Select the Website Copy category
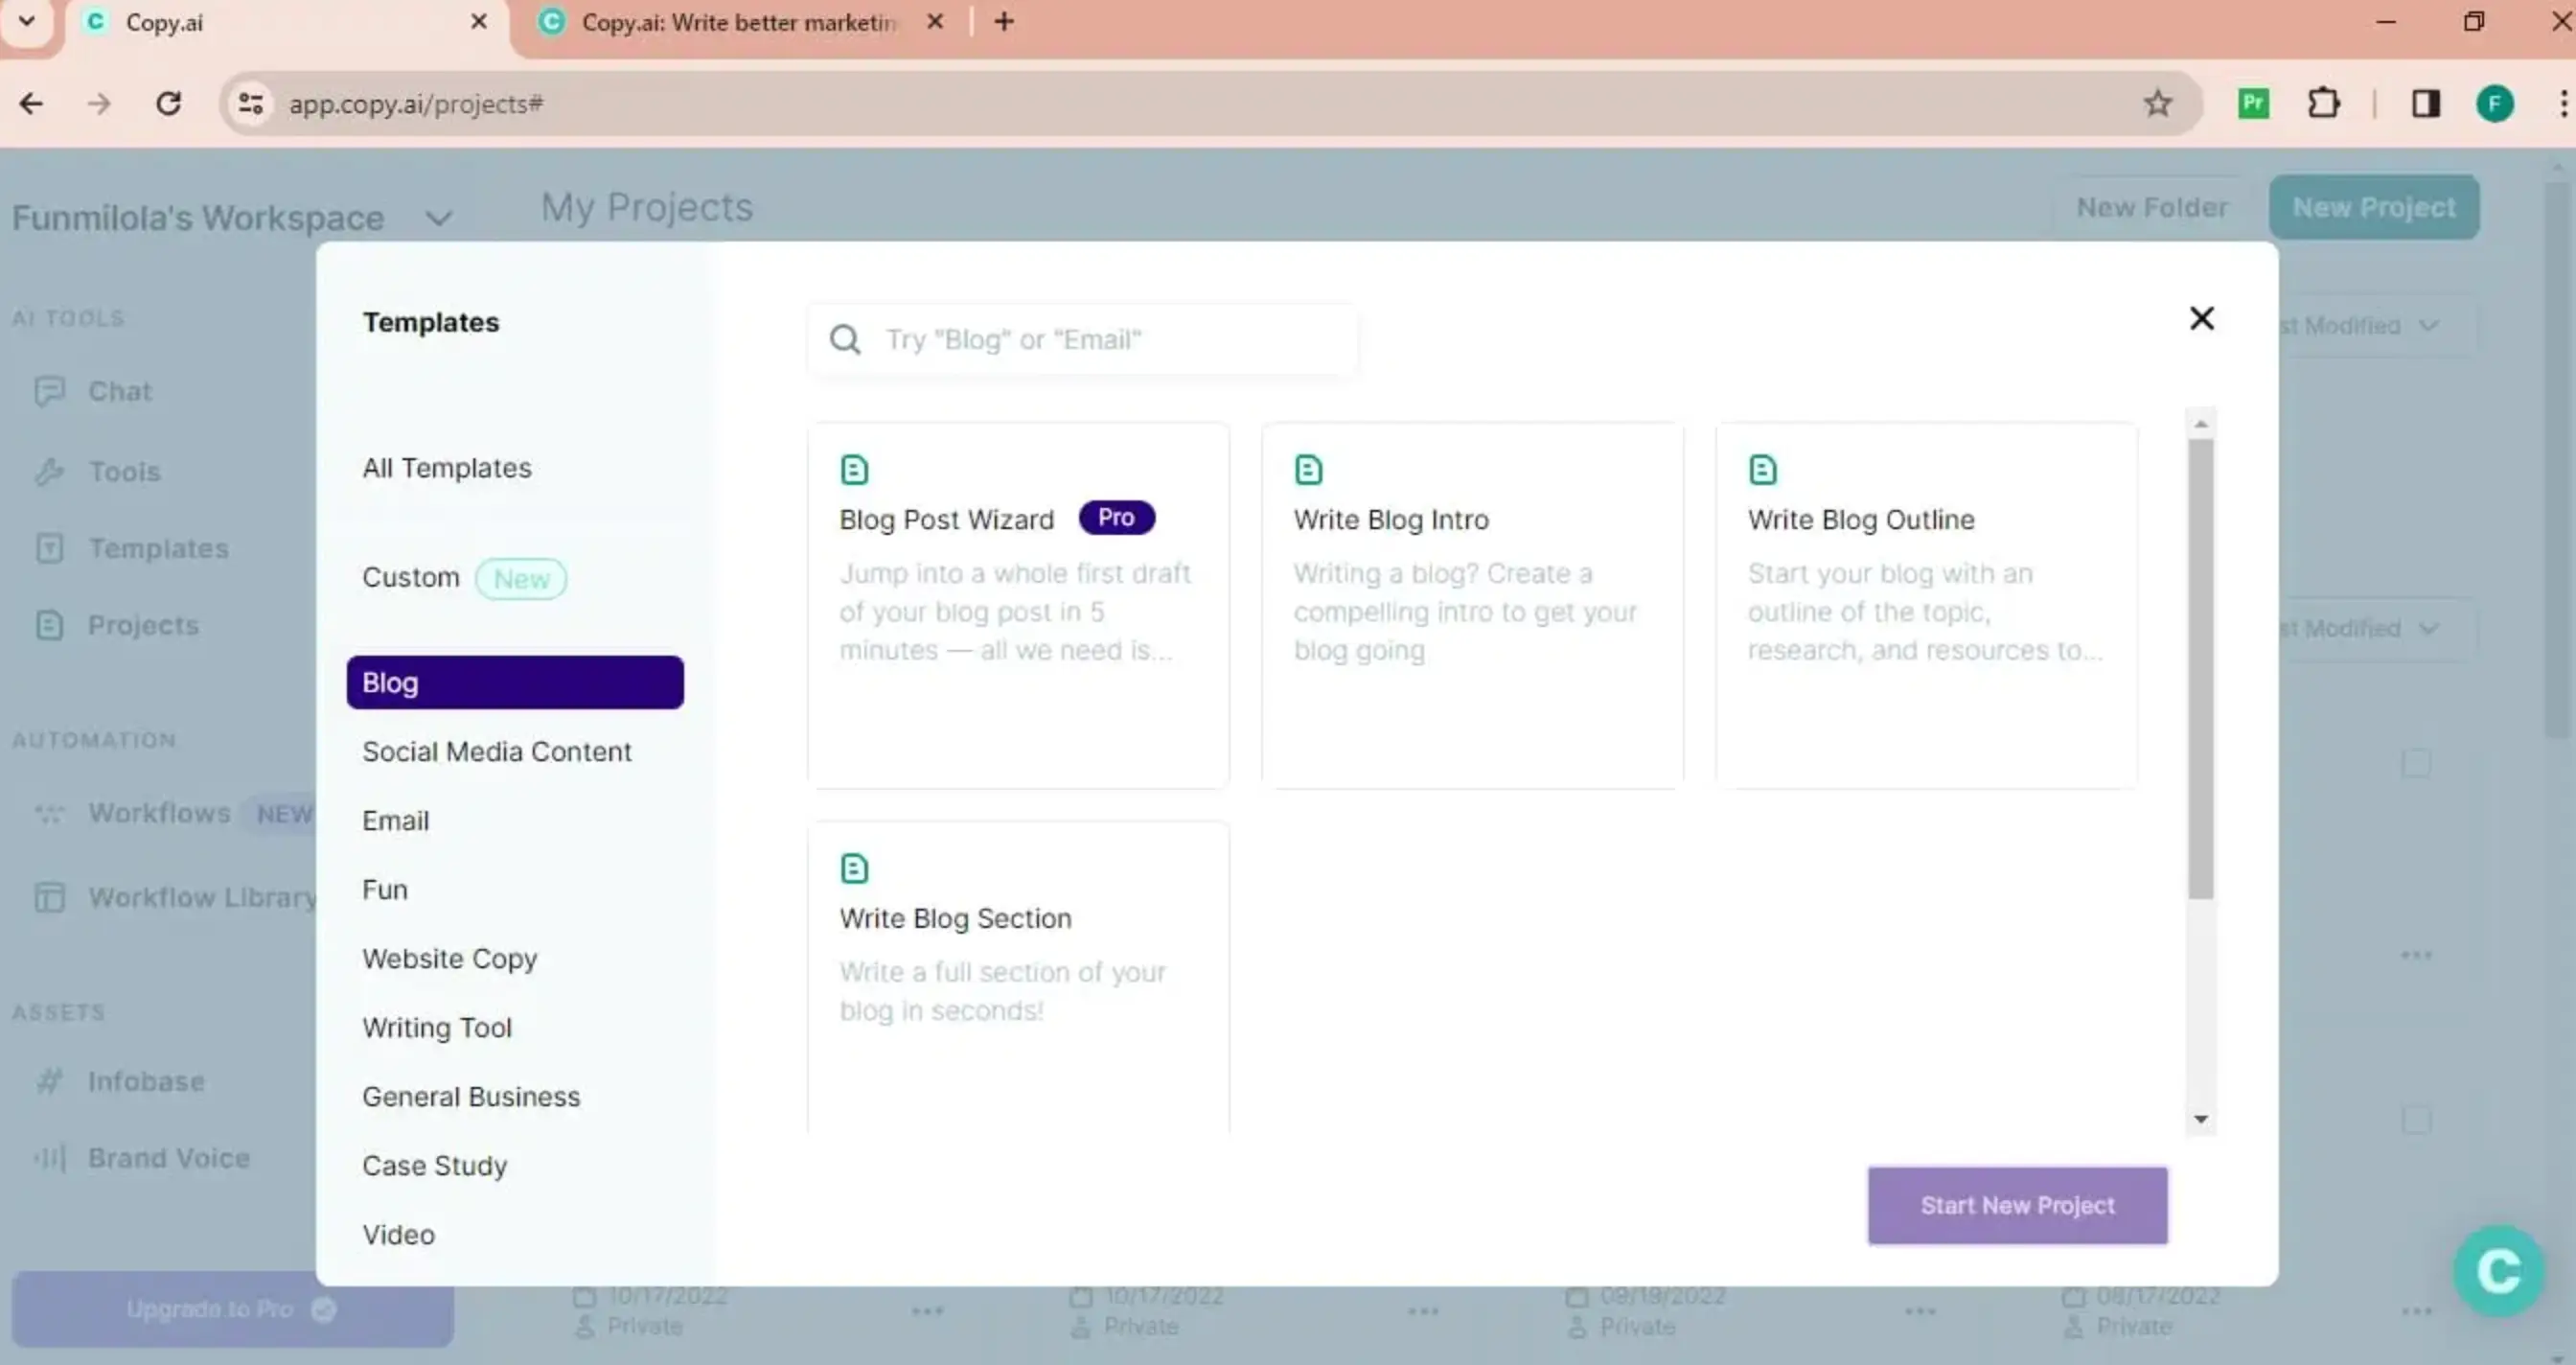Viewport: 2576px width, 1365px height. click(450, 958)
